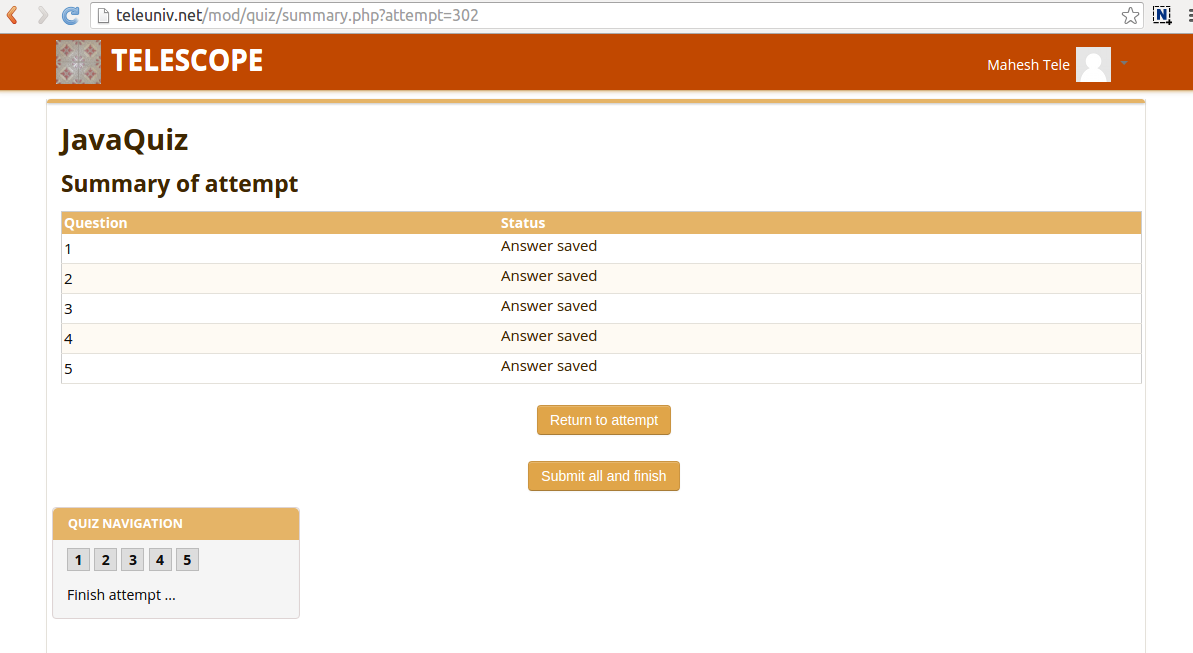Open the N browser extension icon

(1162, 15)
